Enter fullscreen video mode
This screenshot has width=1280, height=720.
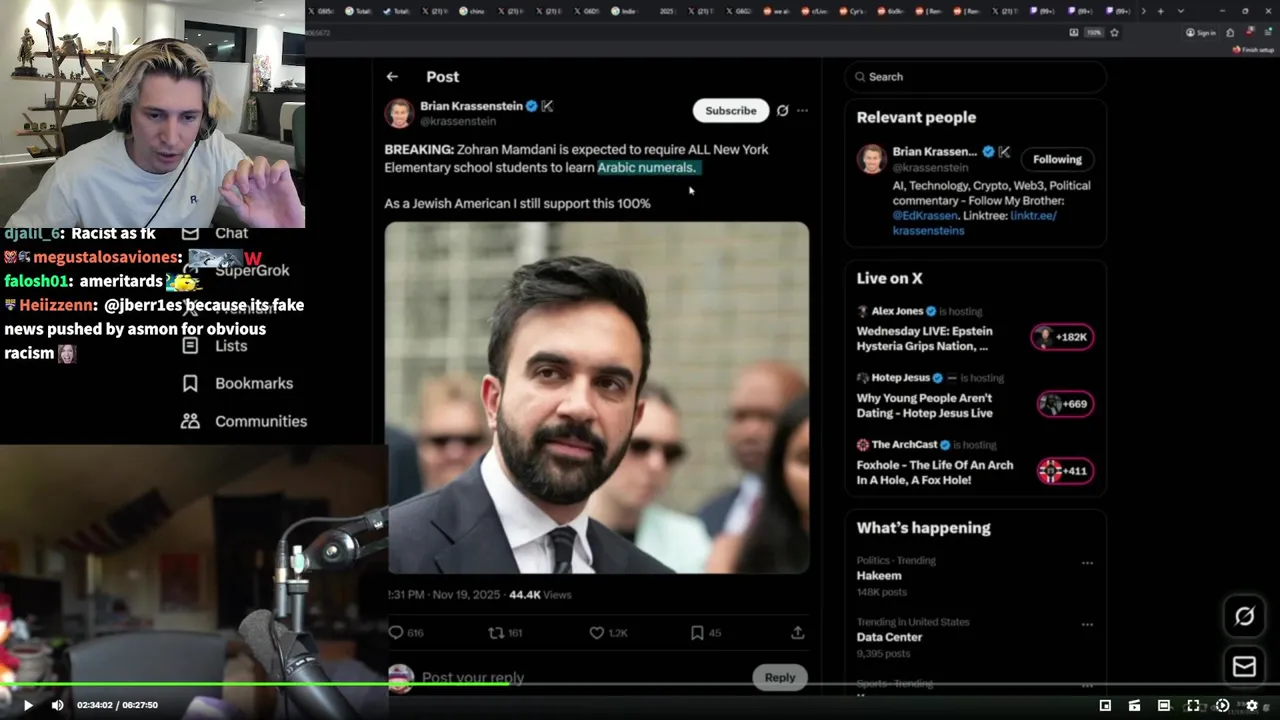point(1192,705)
